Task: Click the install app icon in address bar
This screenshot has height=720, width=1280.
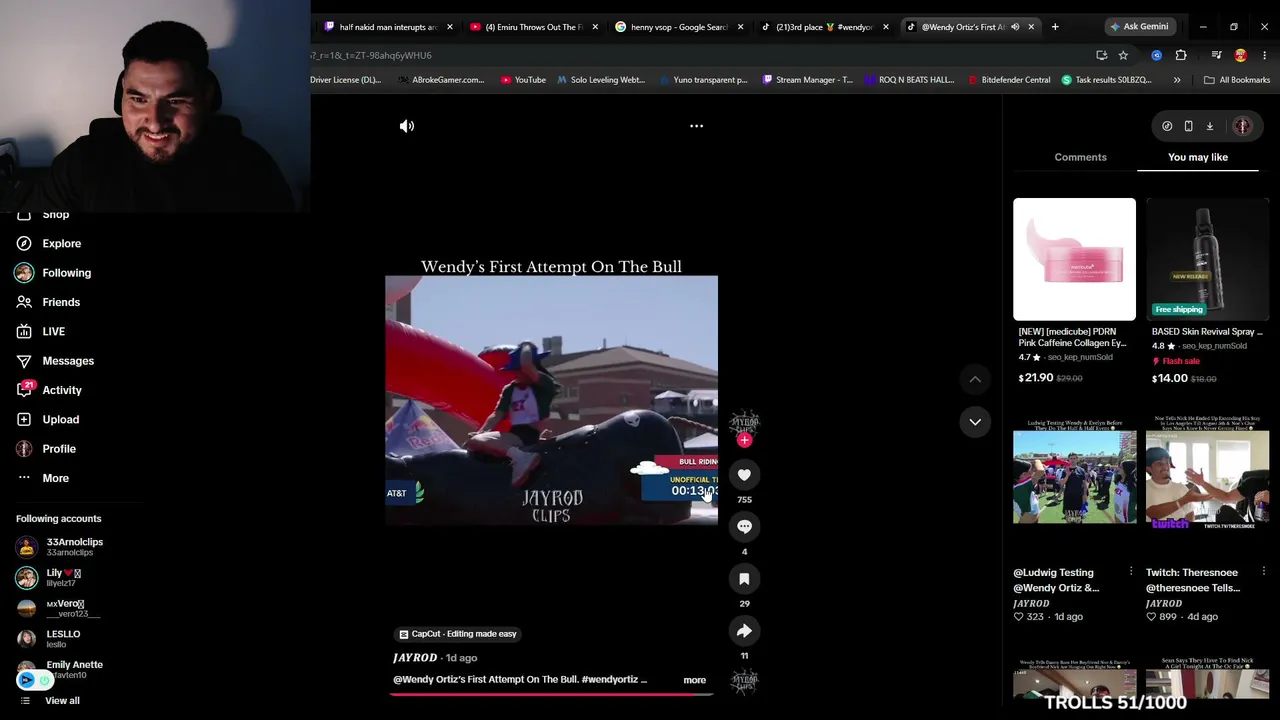Action: (1101, 55)
